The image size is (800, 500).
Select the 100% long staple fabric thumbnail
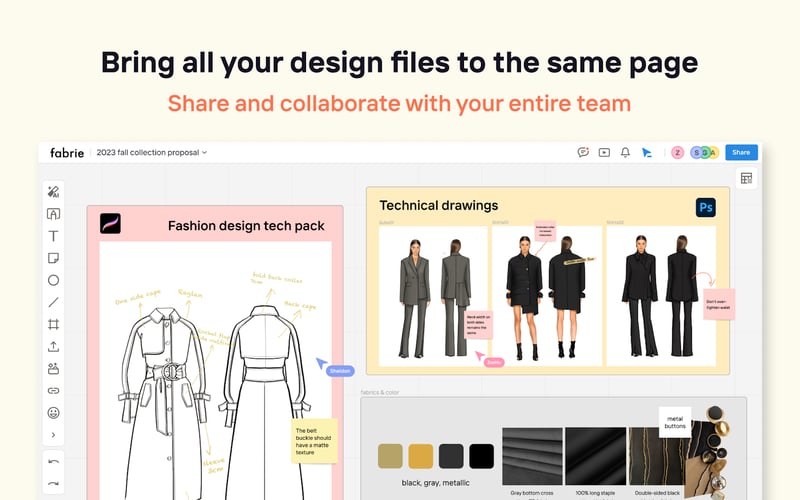point(595,456)
